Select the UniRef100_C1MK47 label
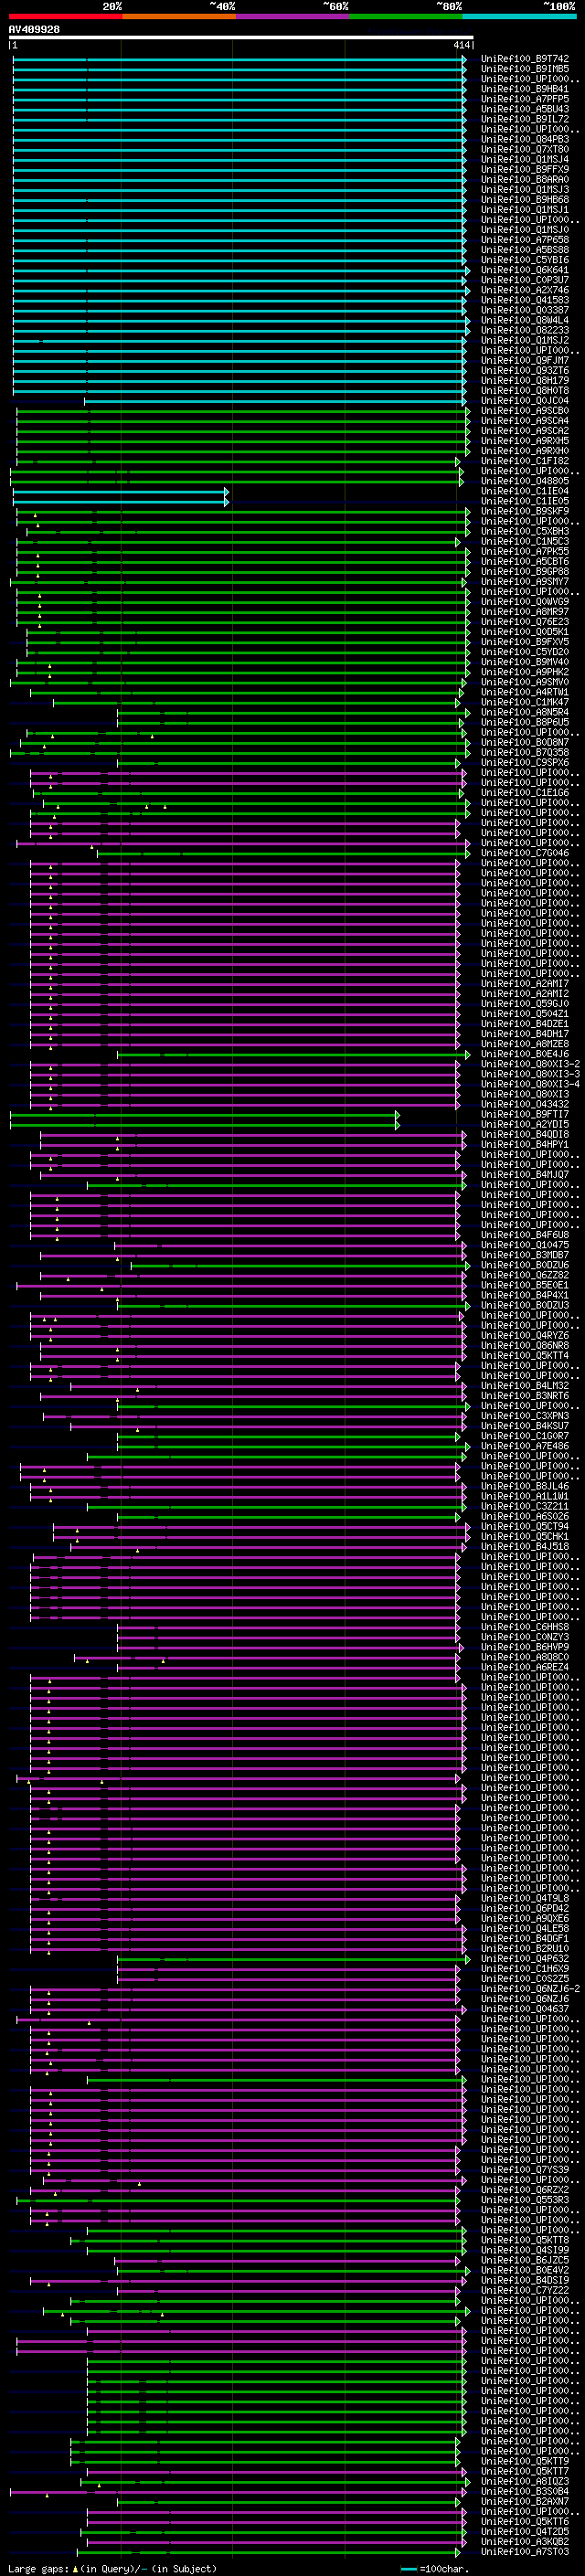The width and height of the screenshot is (585, 2576). coord(525,702)
